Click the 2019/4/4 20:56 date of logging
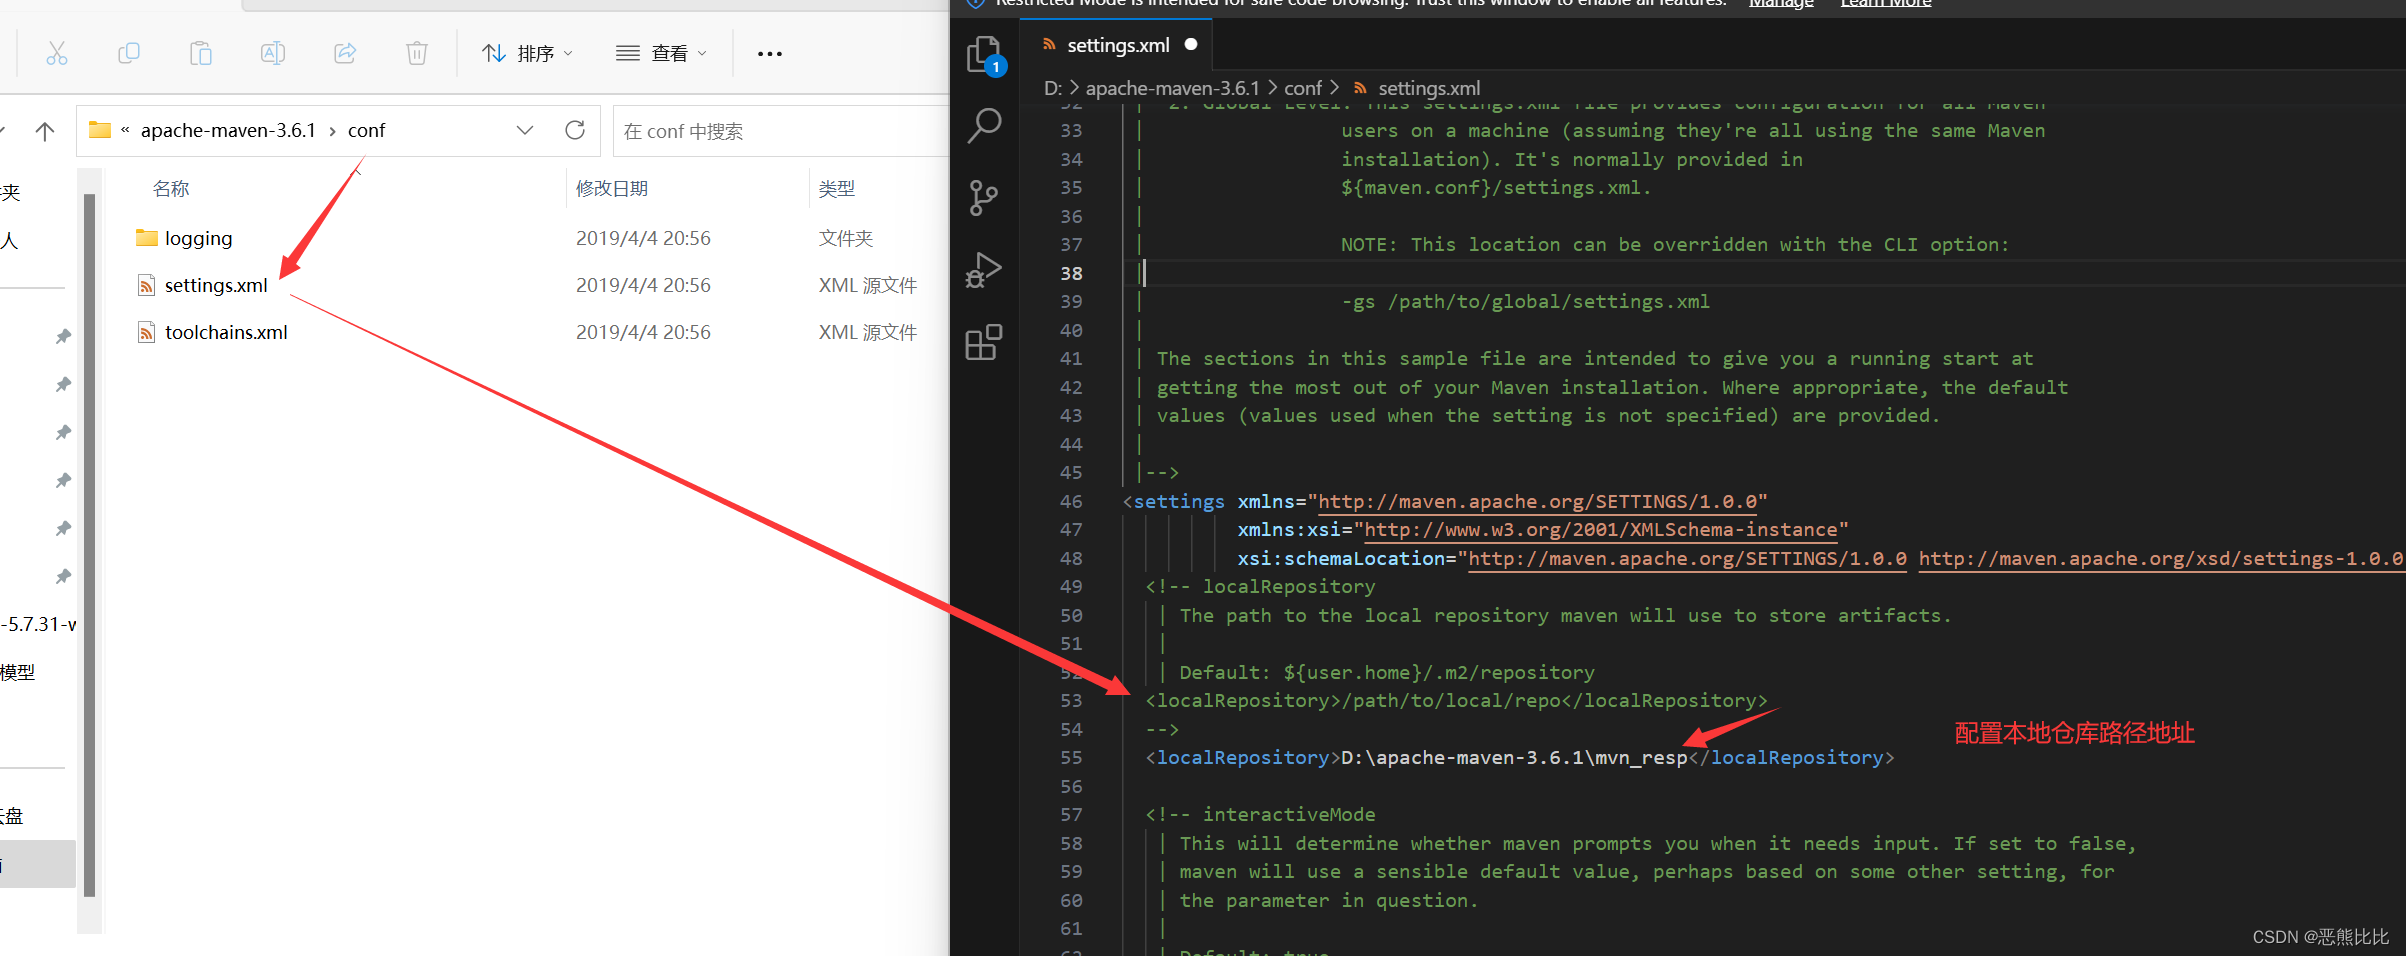The width and height of the screenshot is (2406, 956). coord(643,238)
